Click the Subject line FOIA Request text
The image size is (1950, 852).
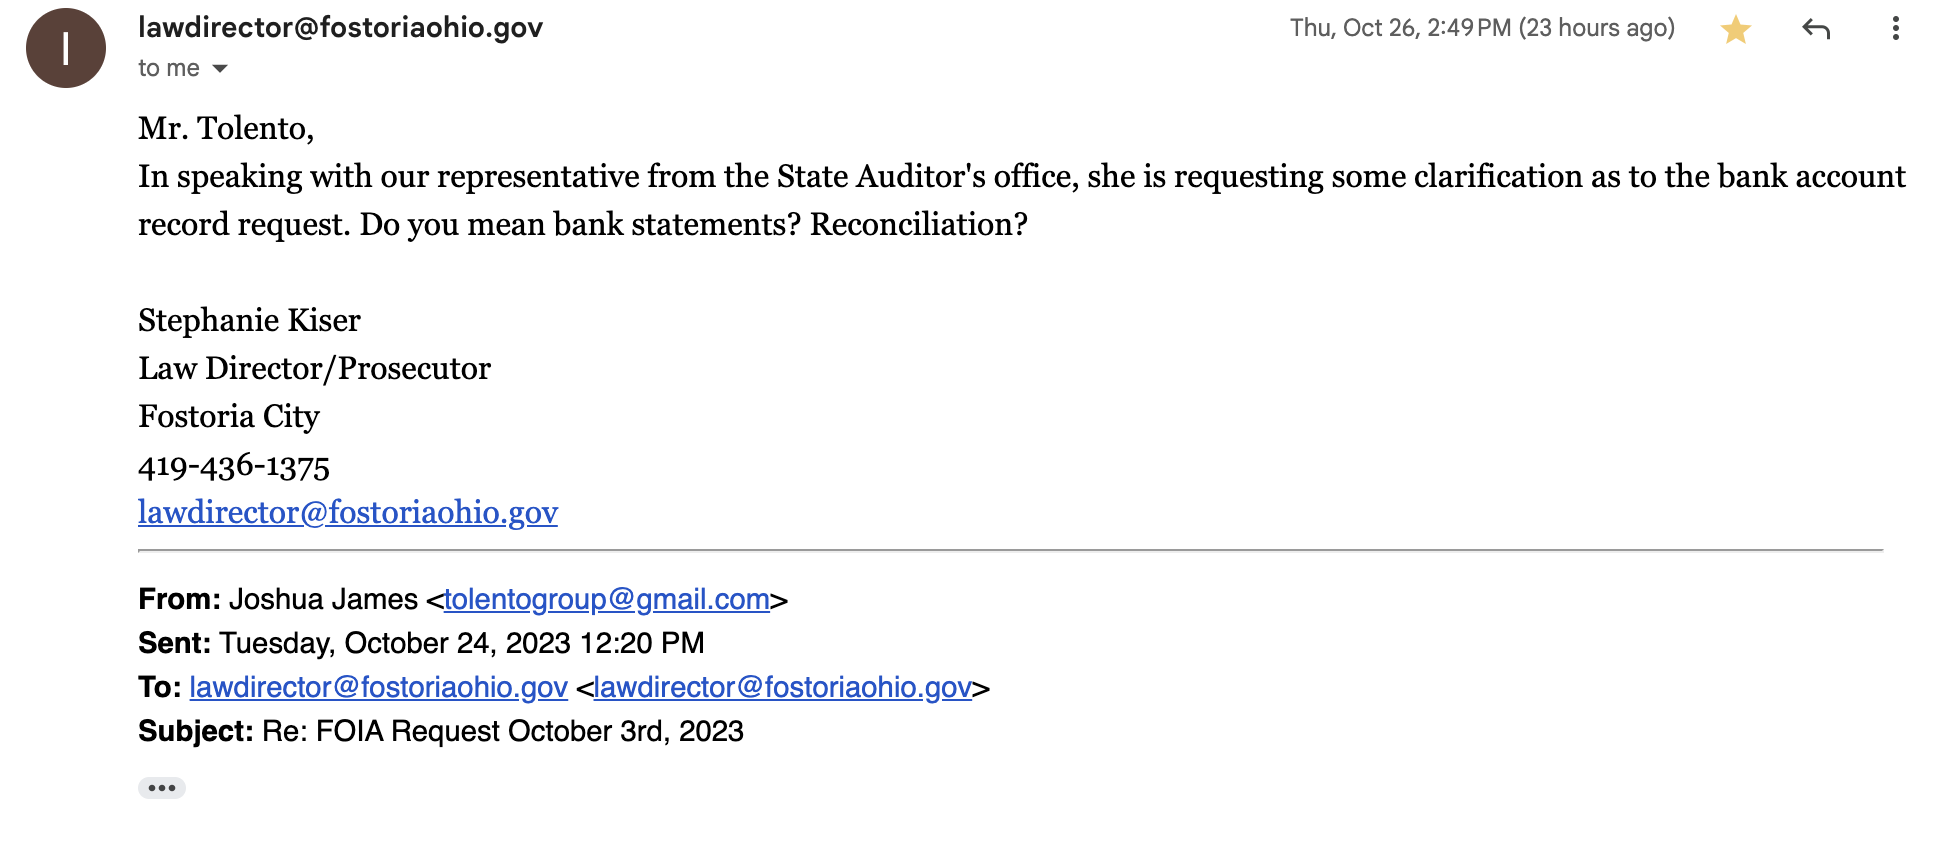coord(502,731)
